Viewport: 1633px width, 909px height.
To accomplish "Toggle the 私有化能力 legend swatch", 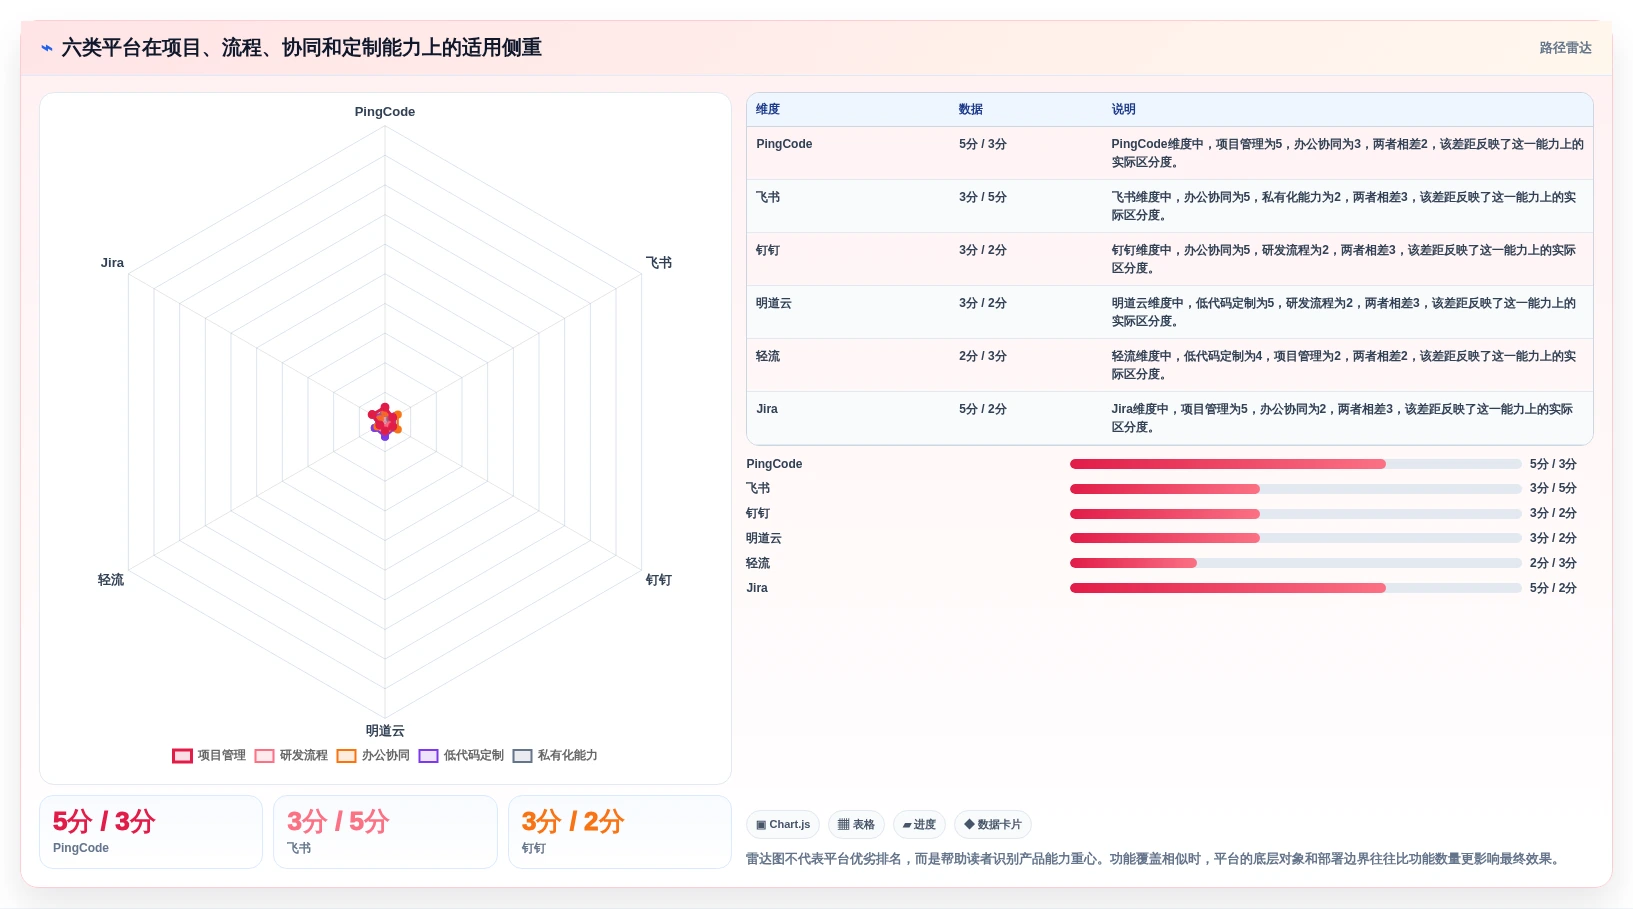I will coord(522,756).
